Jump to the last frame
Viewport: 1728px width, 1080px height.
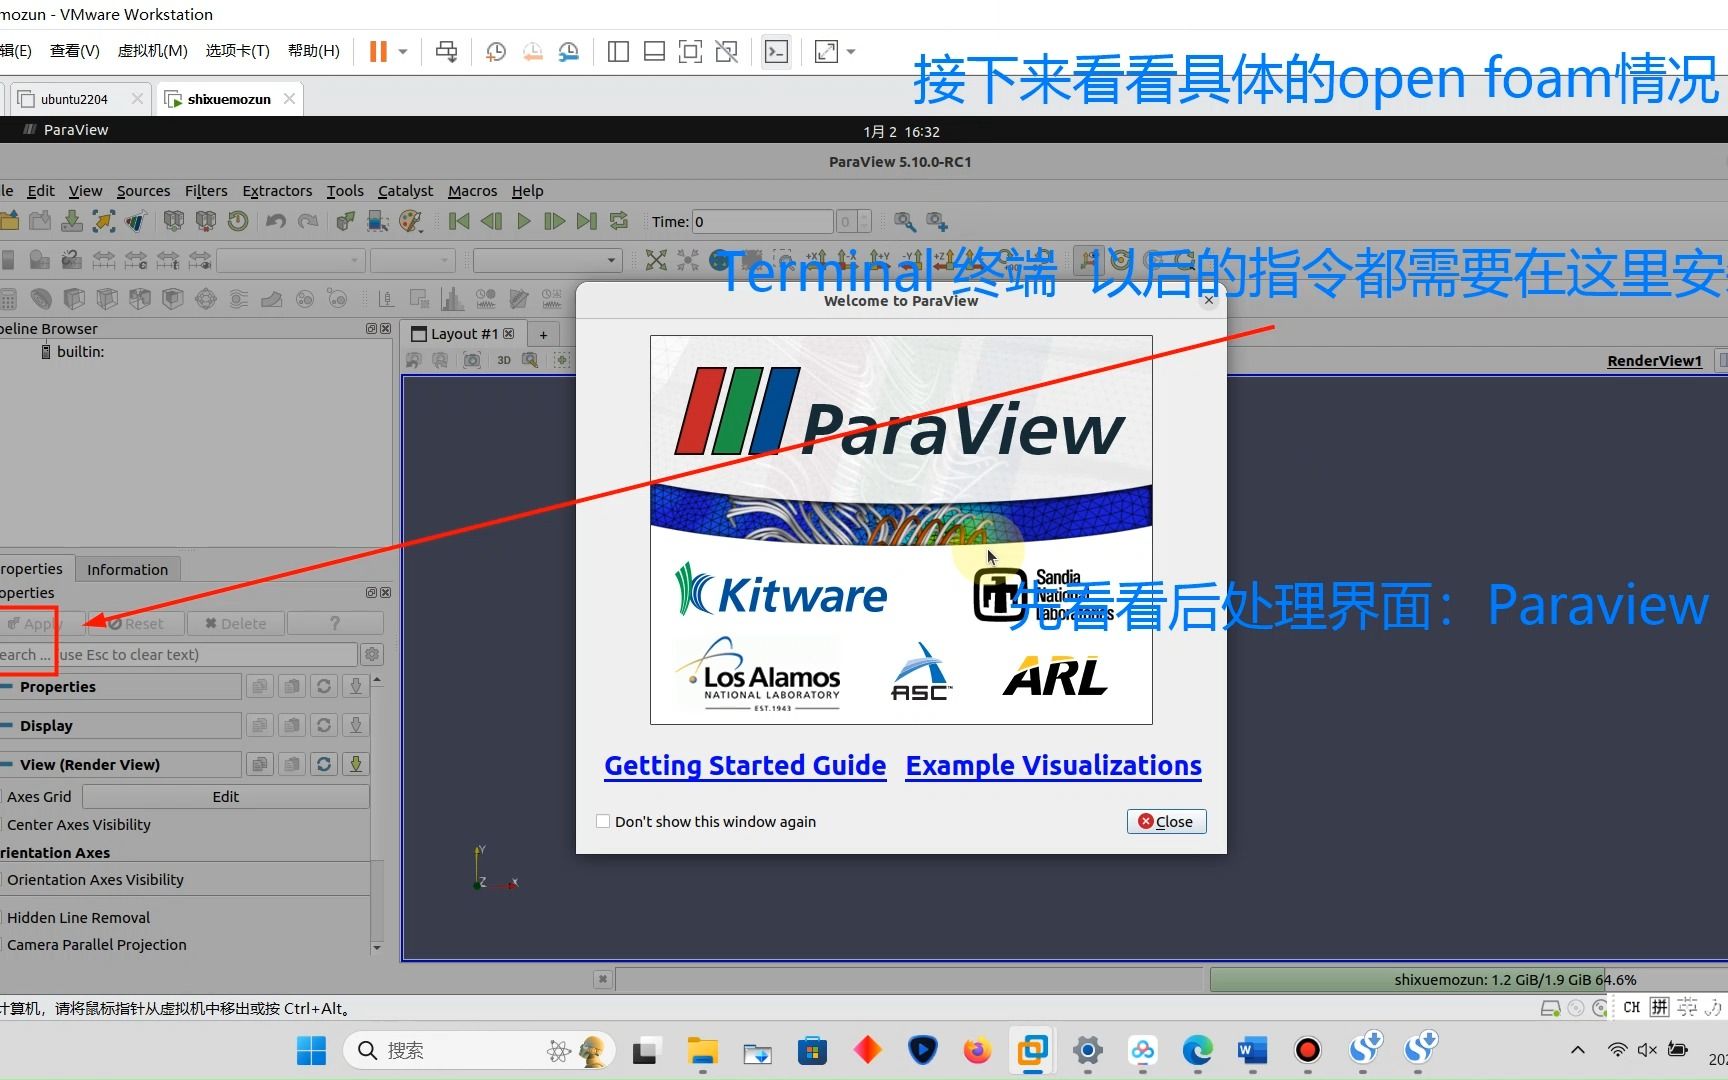587,221
